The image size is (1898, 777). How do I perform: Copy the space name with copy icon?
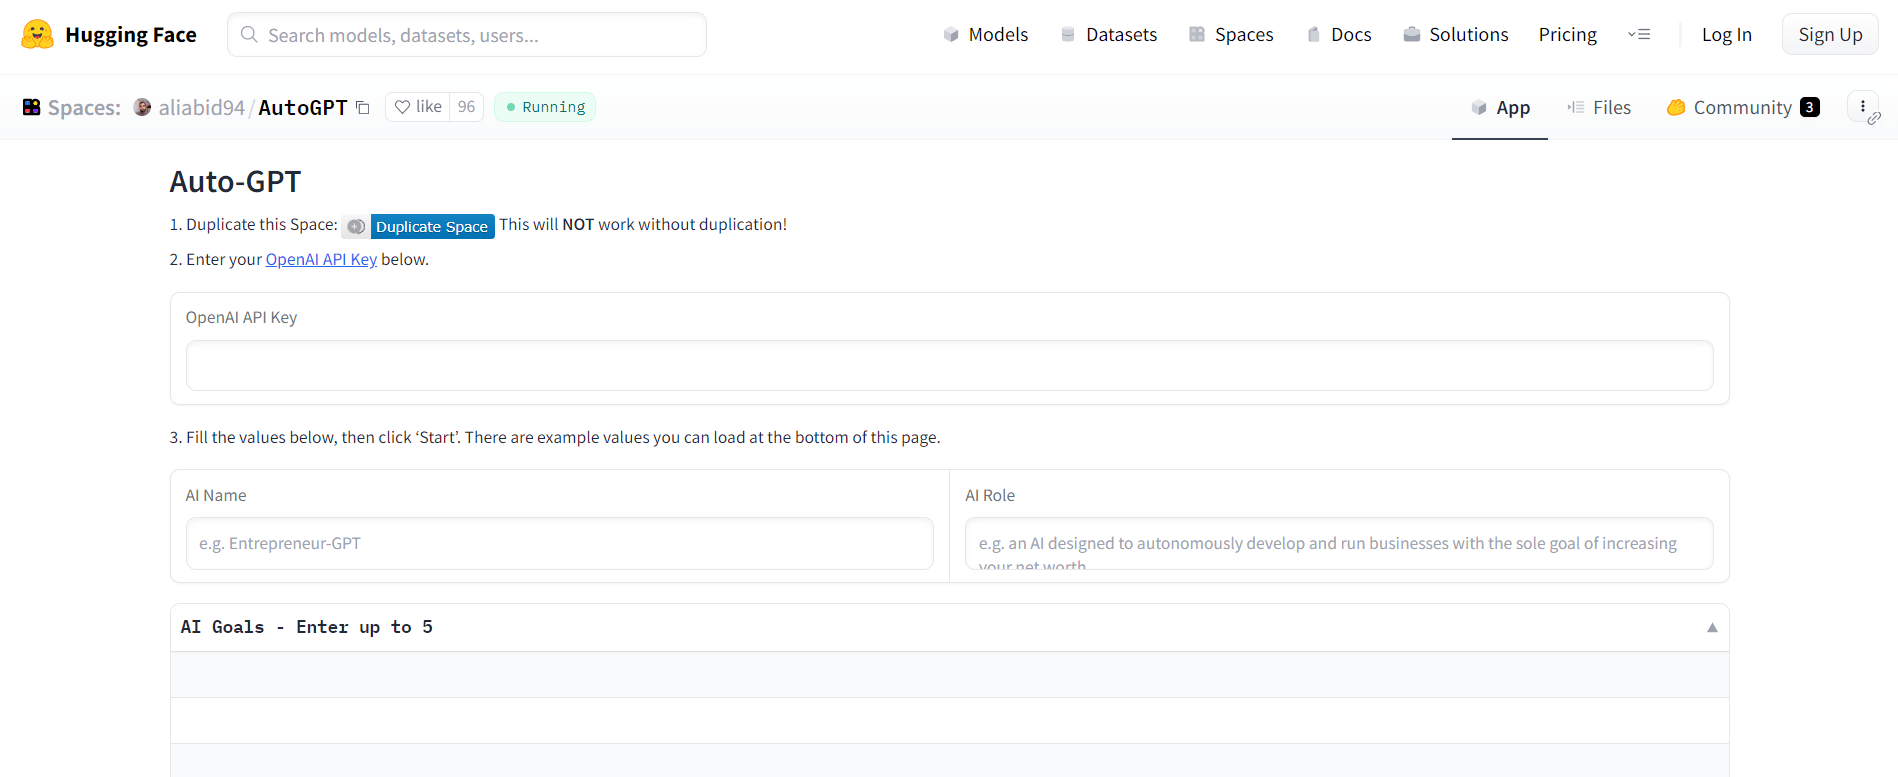click(363, 107)
